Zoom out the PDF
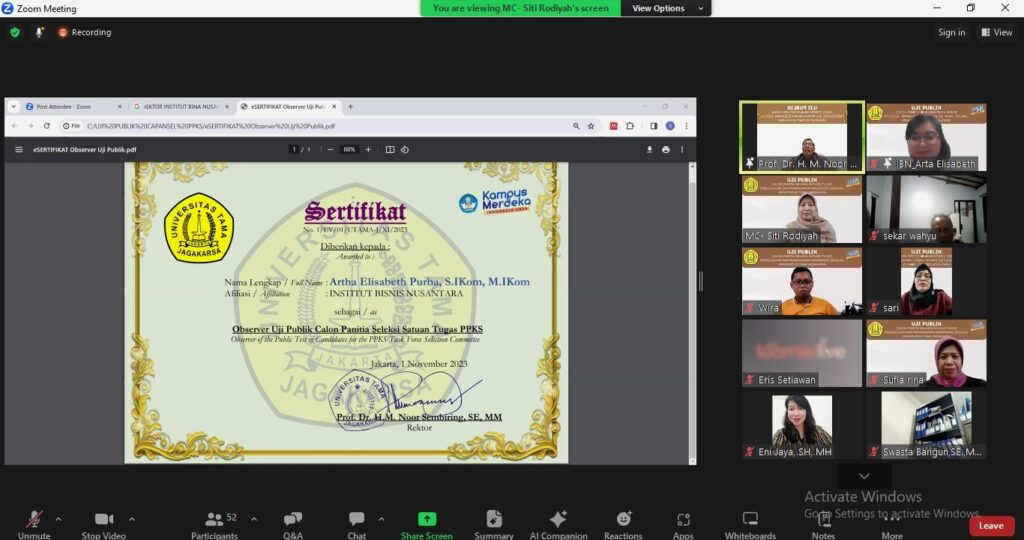 330,150
